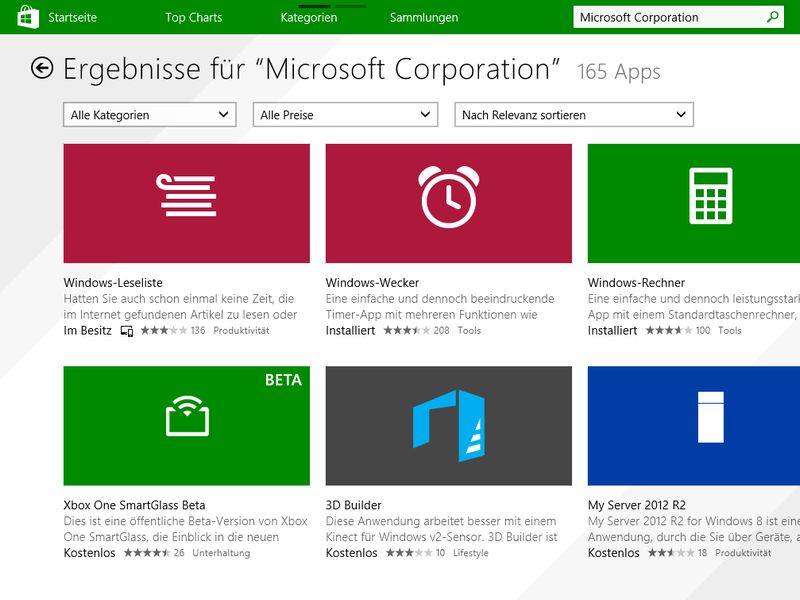Image resolution: width=800 pixels, height=600 pixels.
Task: Open the Windows-Rechner calculator tile
Action: tap(694, 204)
